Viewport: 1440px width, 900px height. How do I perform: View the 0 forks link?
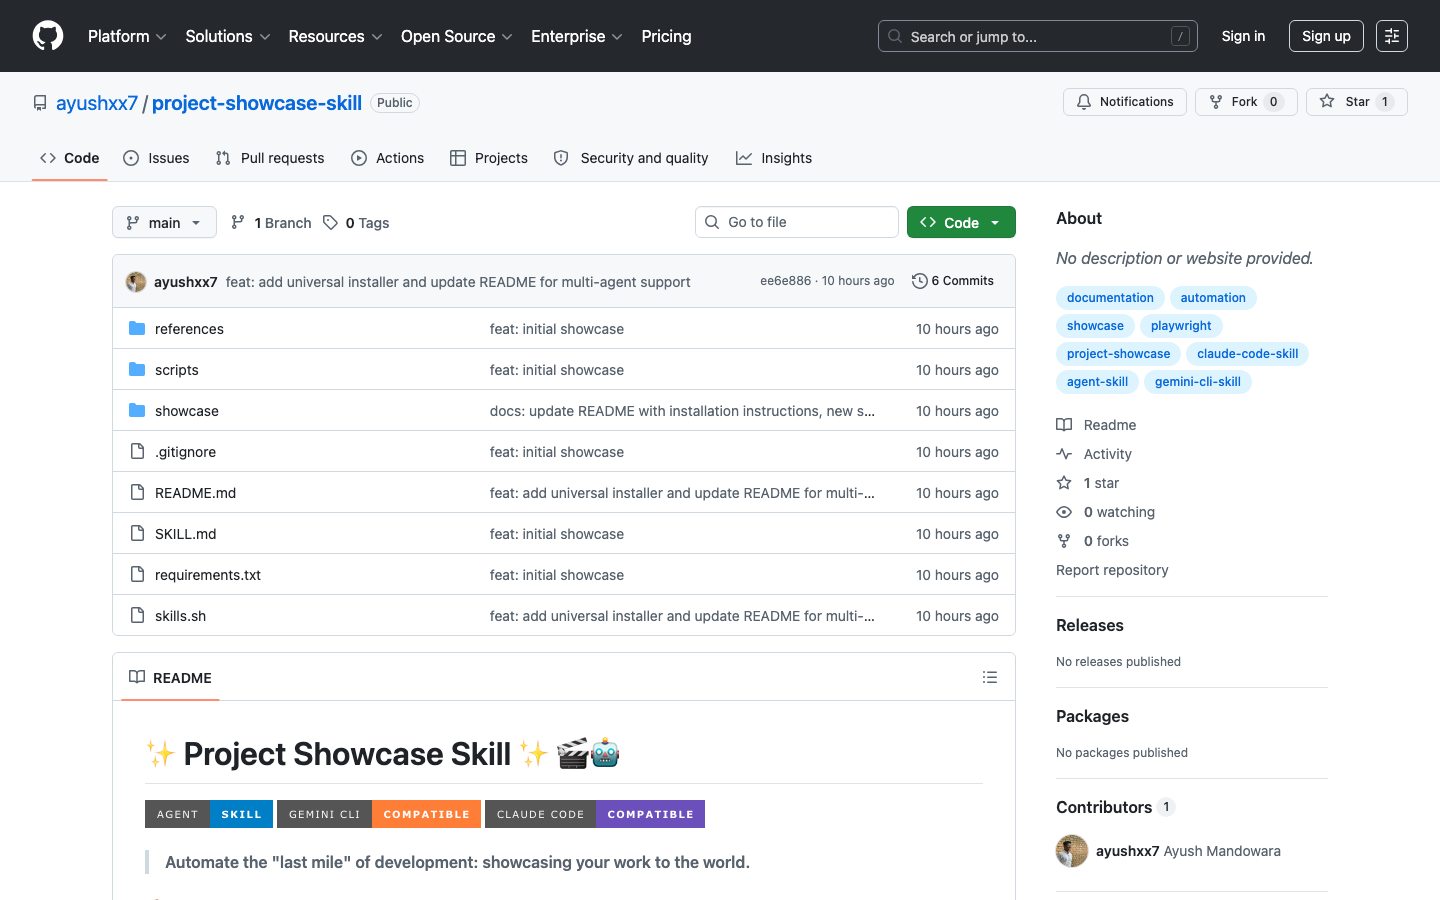pyautogui.click(x=1092, y=541)
